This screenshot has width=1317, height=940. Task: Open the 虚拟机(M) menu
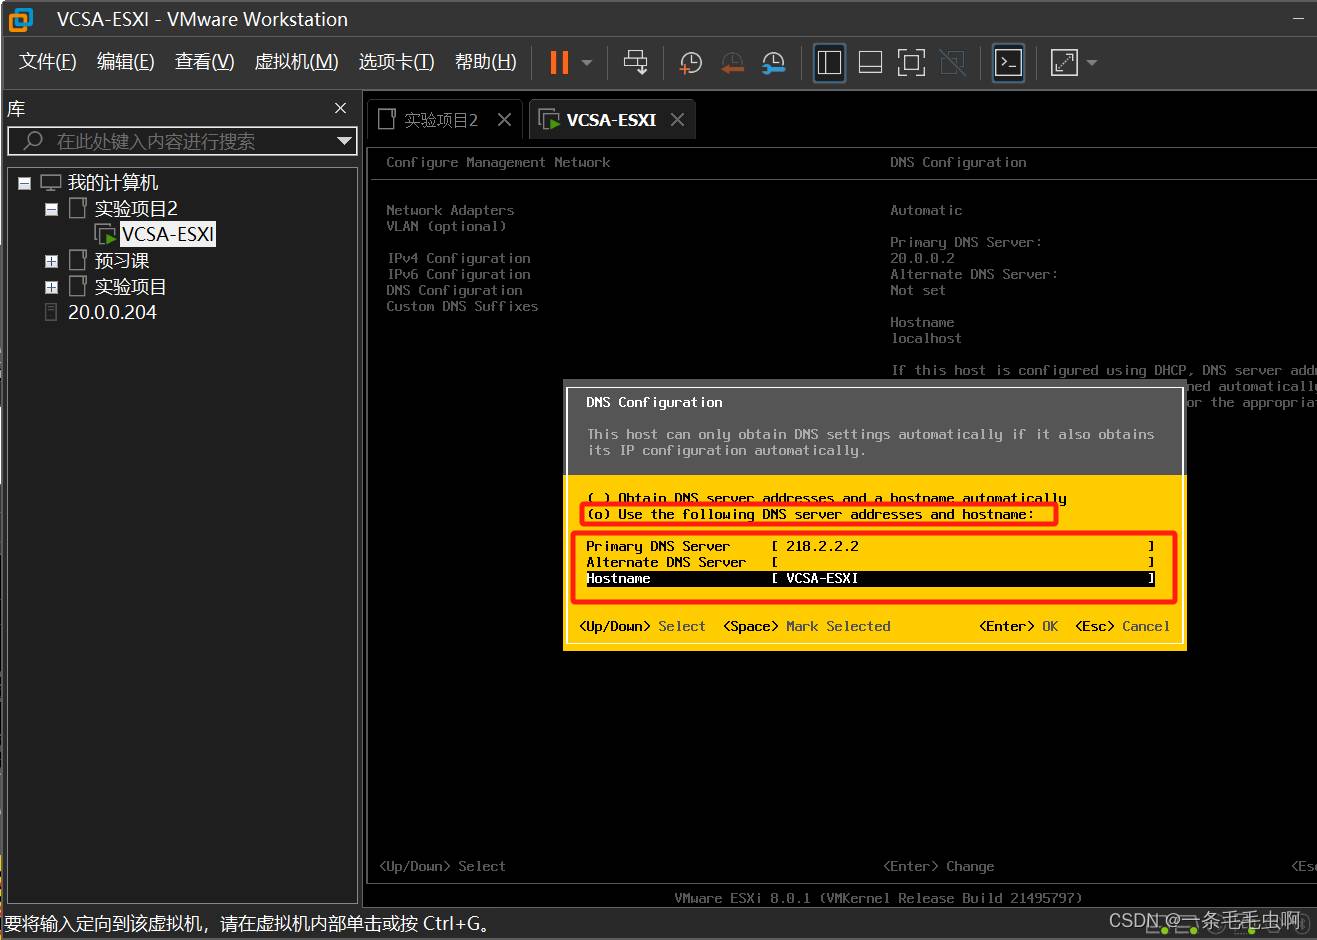point(296,62)
